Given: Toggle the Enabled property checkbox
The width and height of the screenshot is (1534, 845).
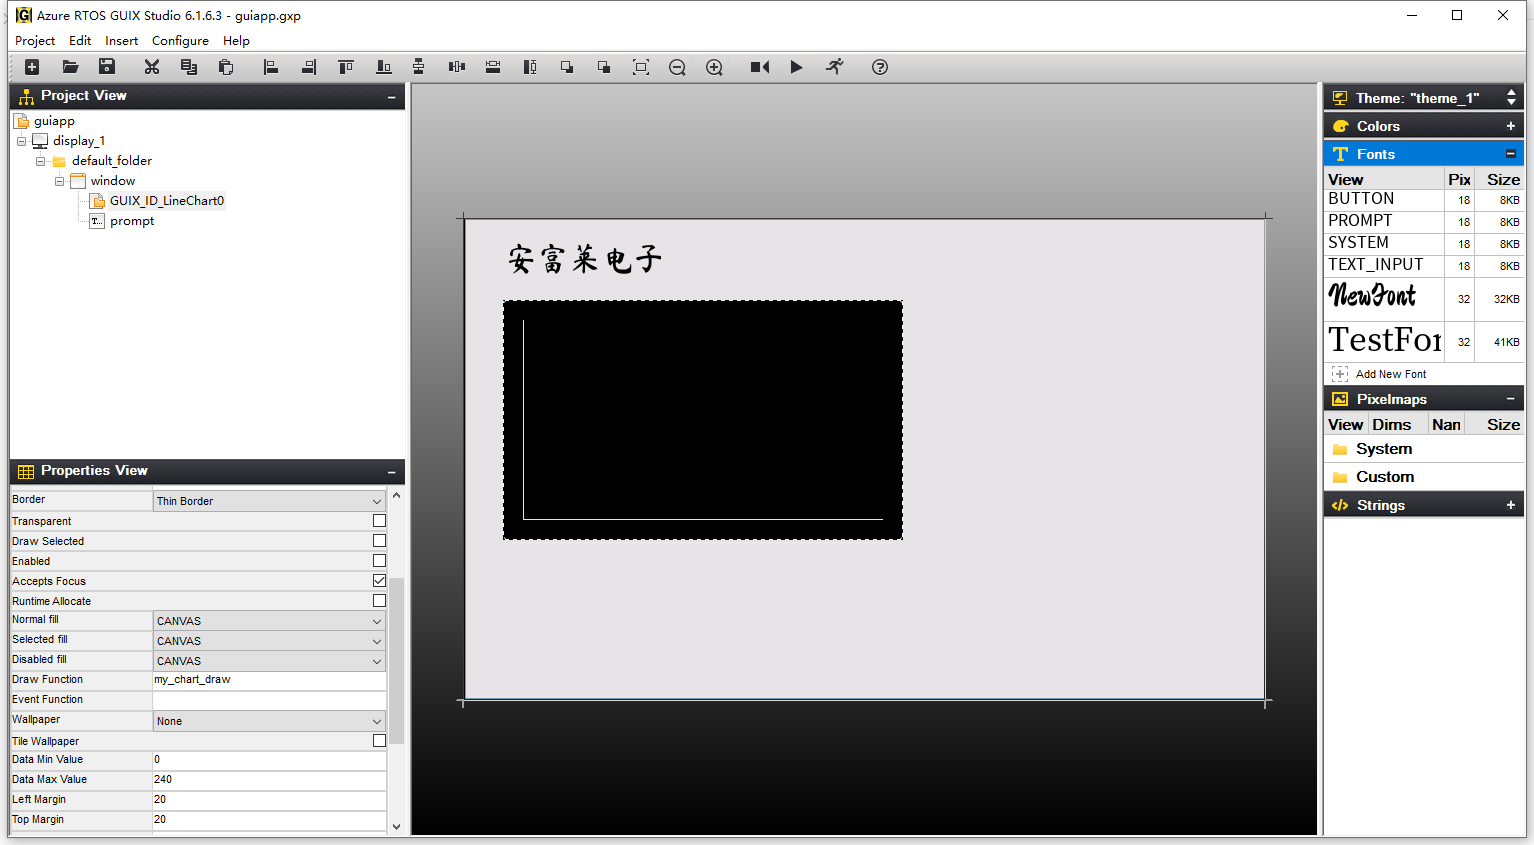Looking at the screenshot, I should point(379,561).
